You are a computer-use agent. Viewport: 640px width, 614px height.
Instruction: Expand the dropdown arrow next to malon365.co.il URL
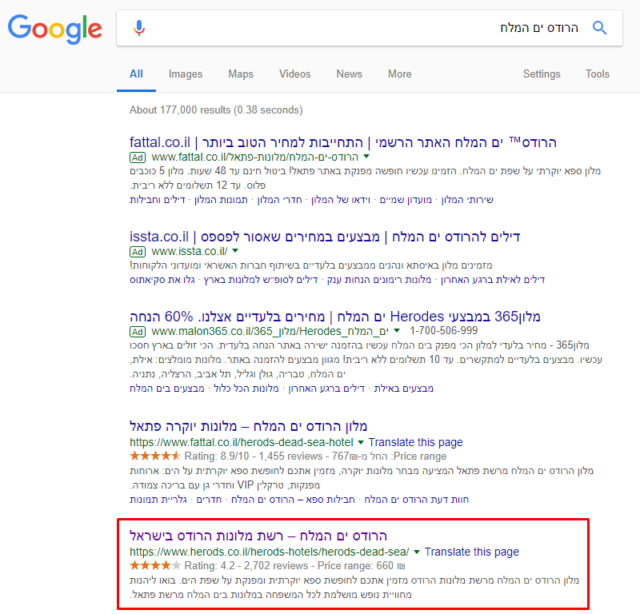coord(397,330)
